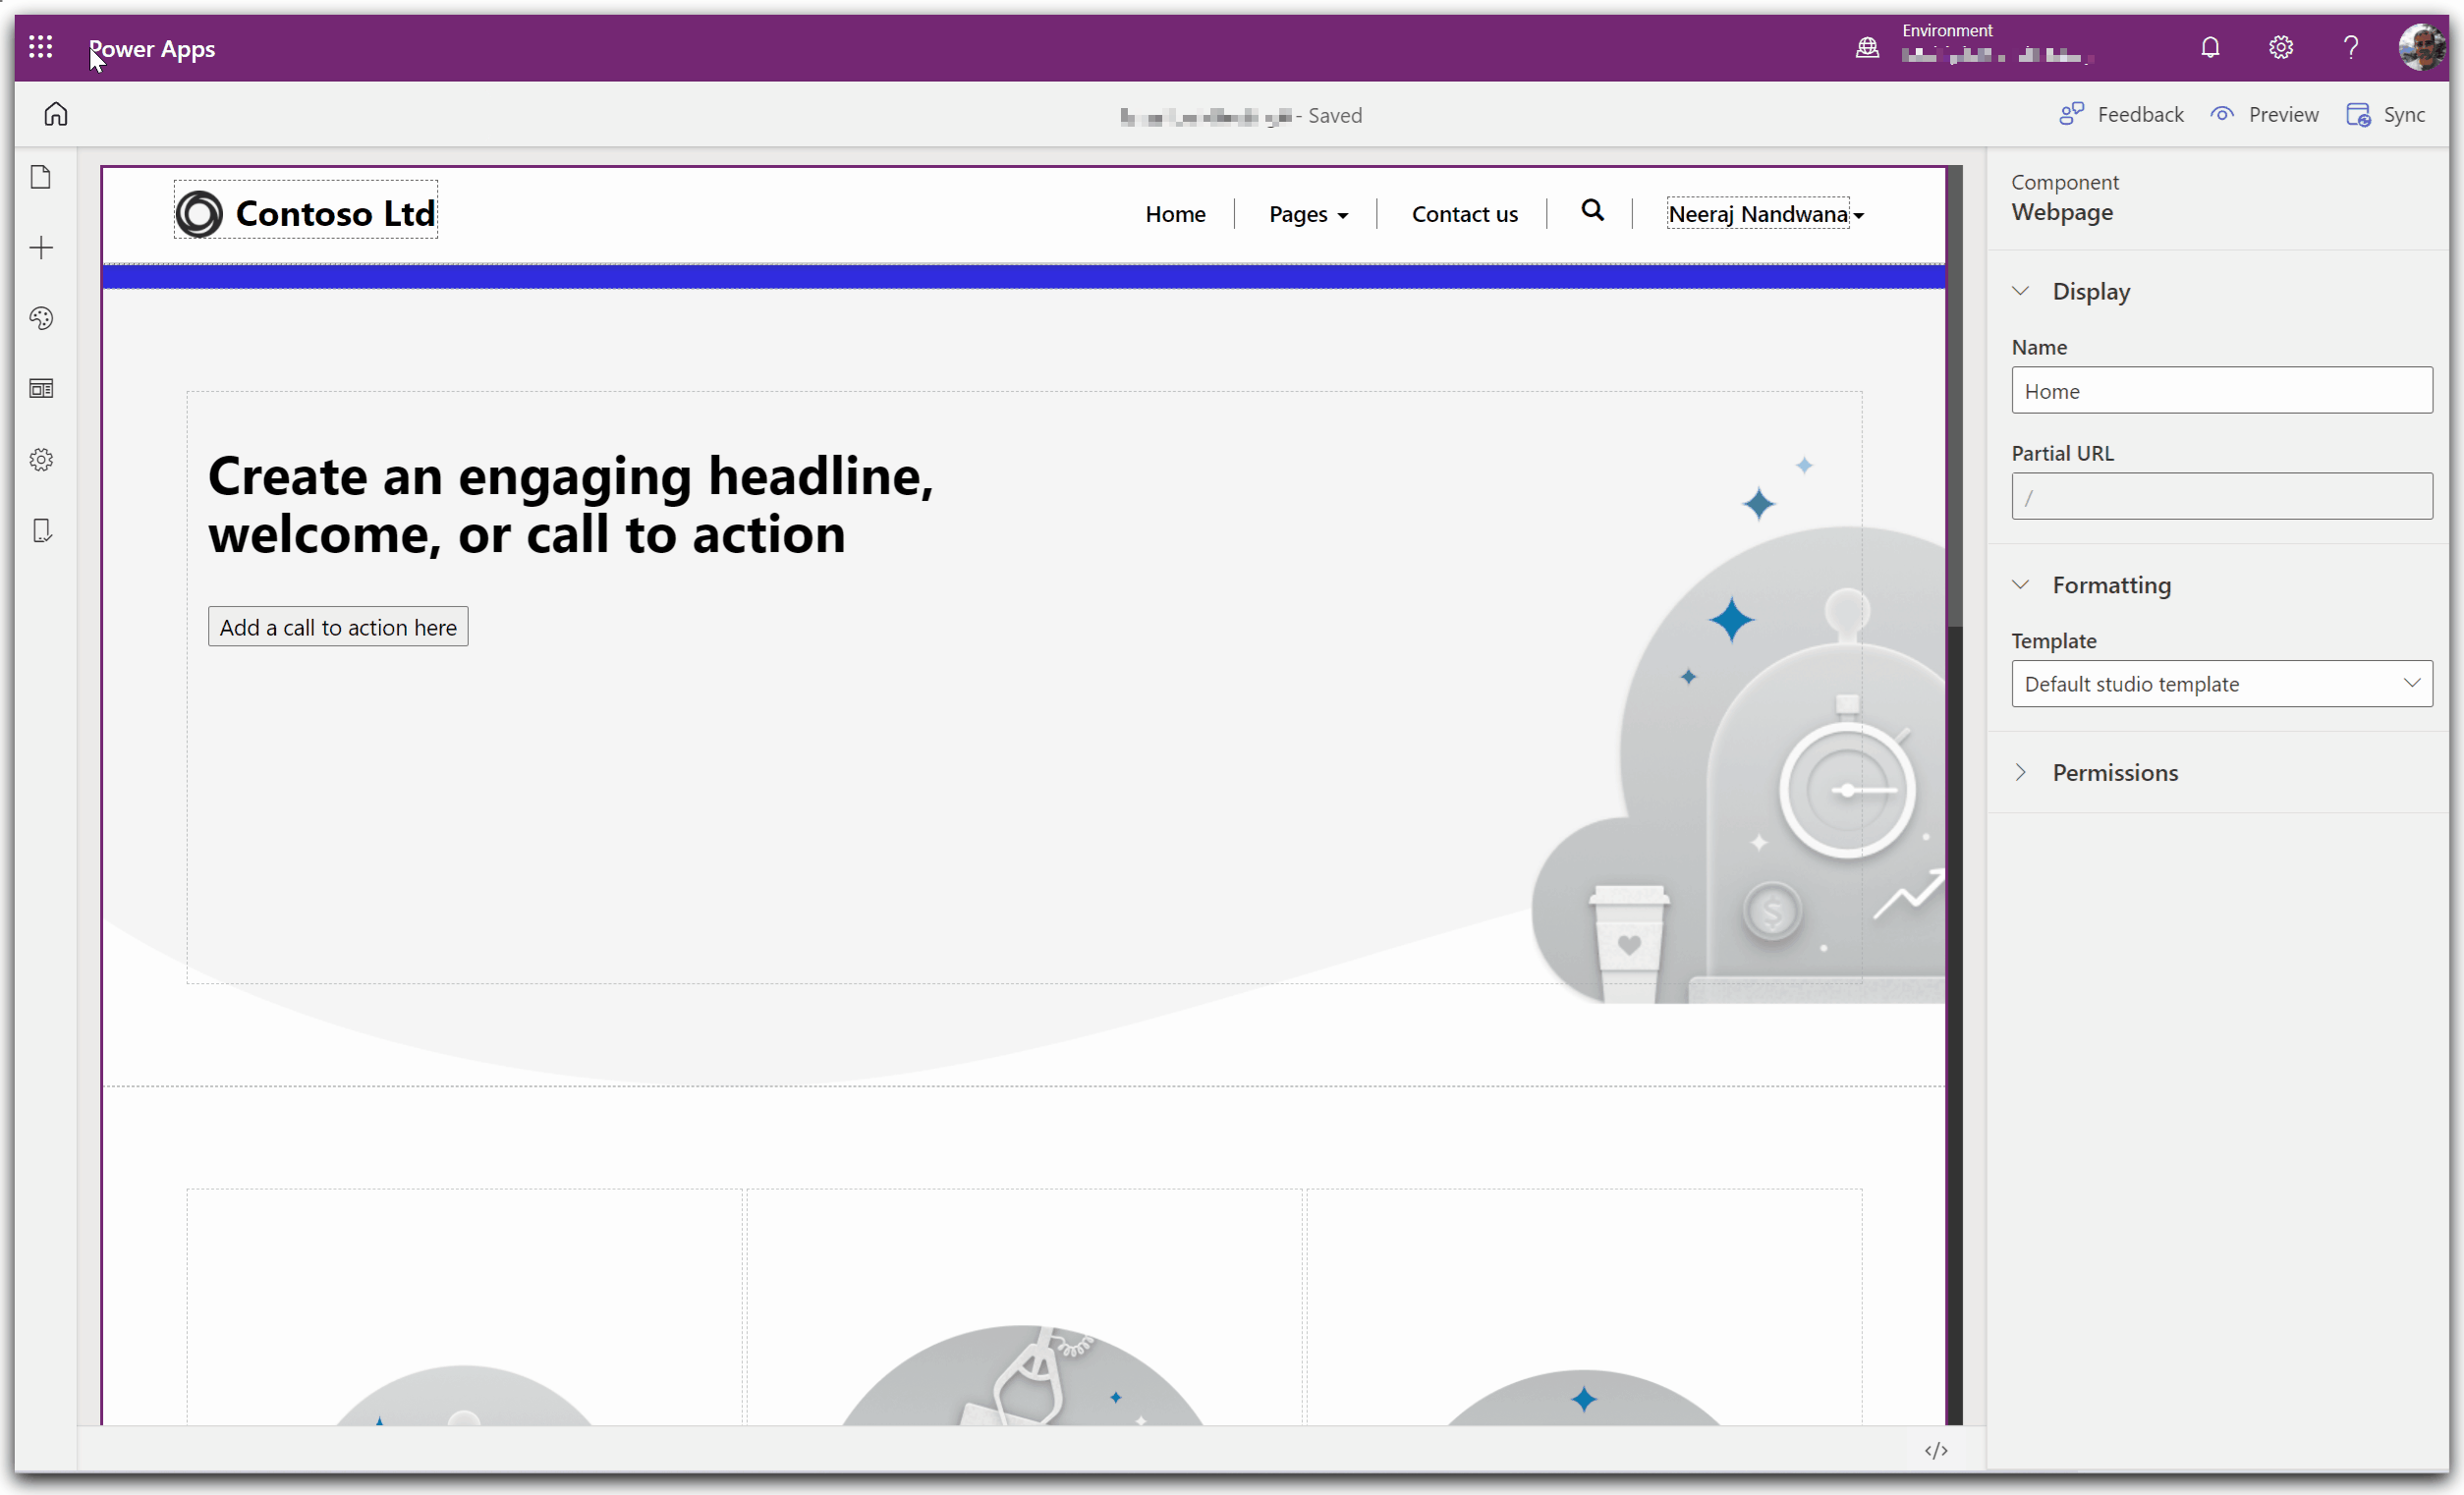Click the Components plus icon in the sidebar
The image size is (2464, 1495).
41,248
